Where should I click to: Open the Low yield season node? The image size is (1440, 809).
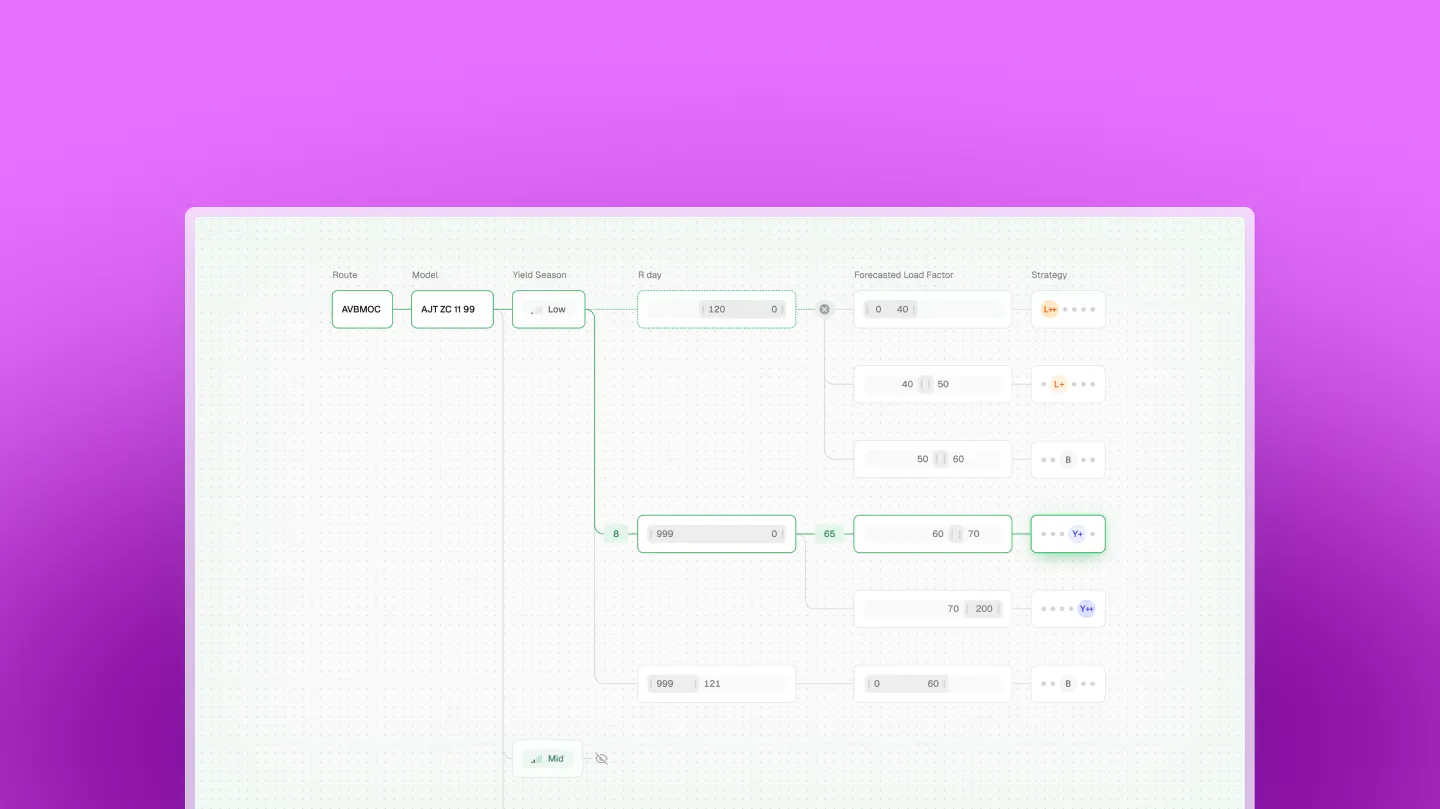tap(548, 309)
